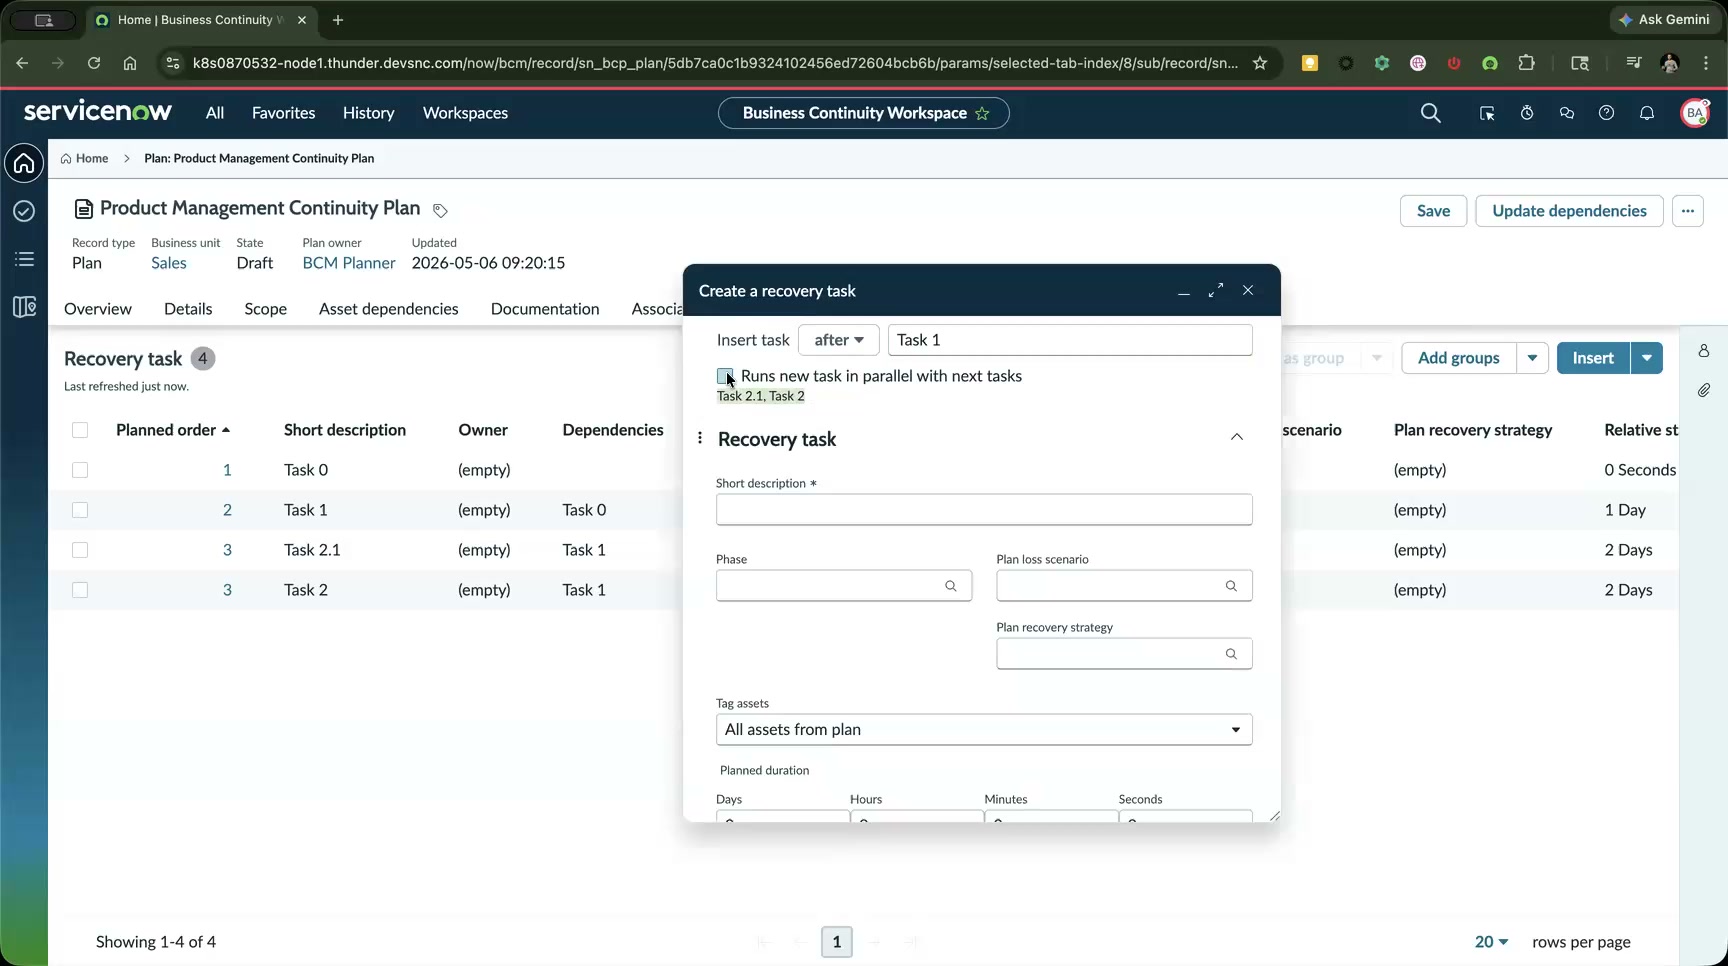Viewport: 1728px width, 966px height.
Task: Check the Task 2 row checkbox
Action: click(80, 590)
